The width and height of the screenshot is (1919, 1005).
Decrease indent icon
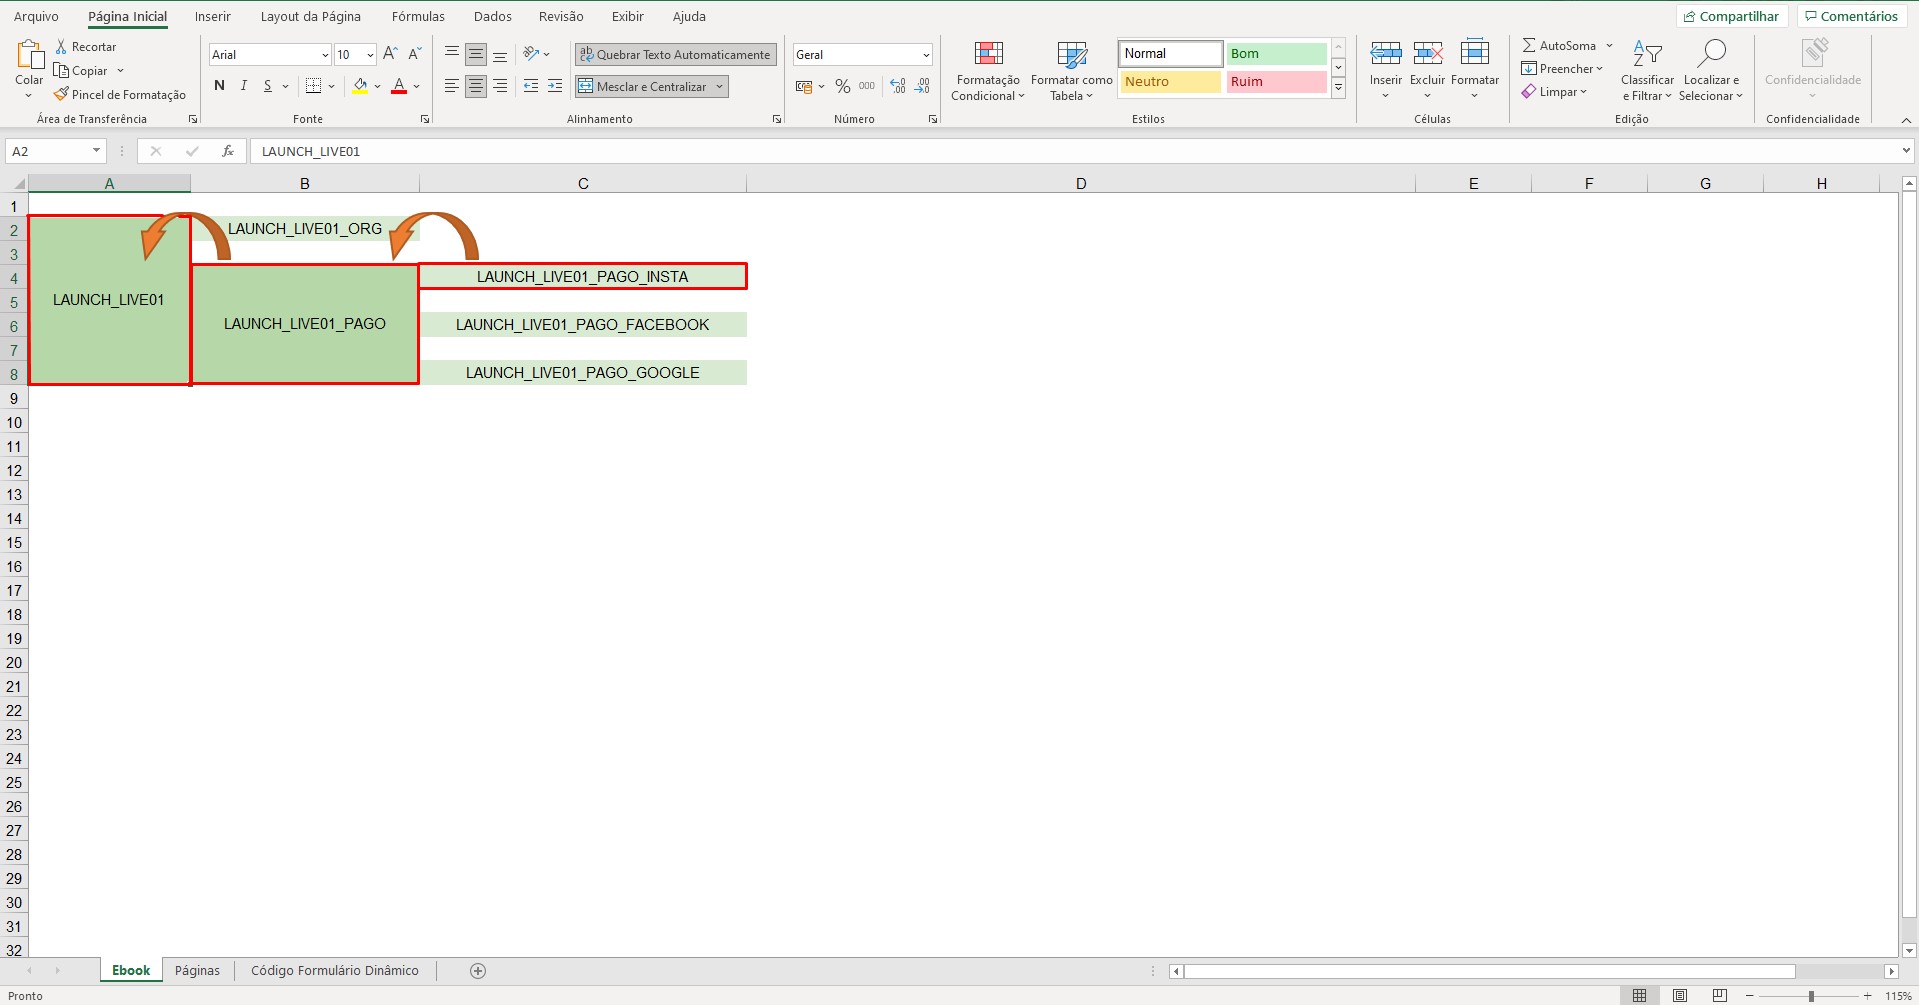[530, 86]
